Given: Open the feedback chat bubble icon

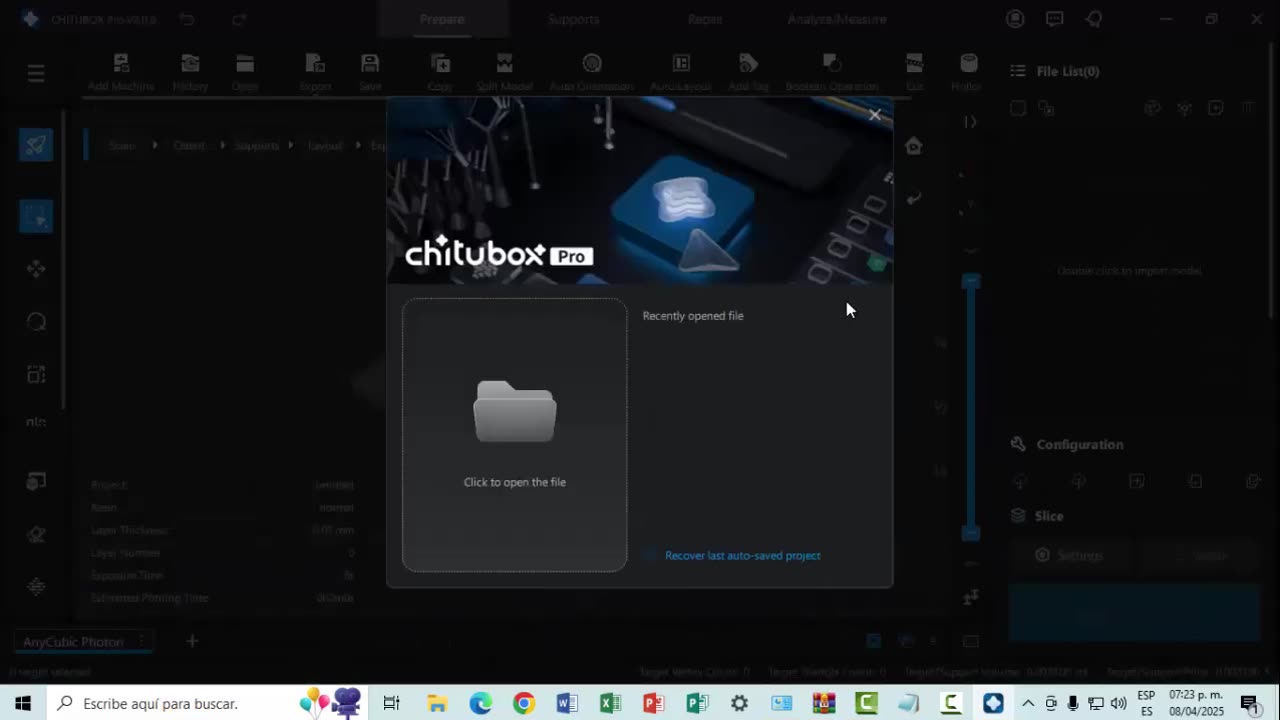Looking at the screenshot, I should (x=1054, y=19).
